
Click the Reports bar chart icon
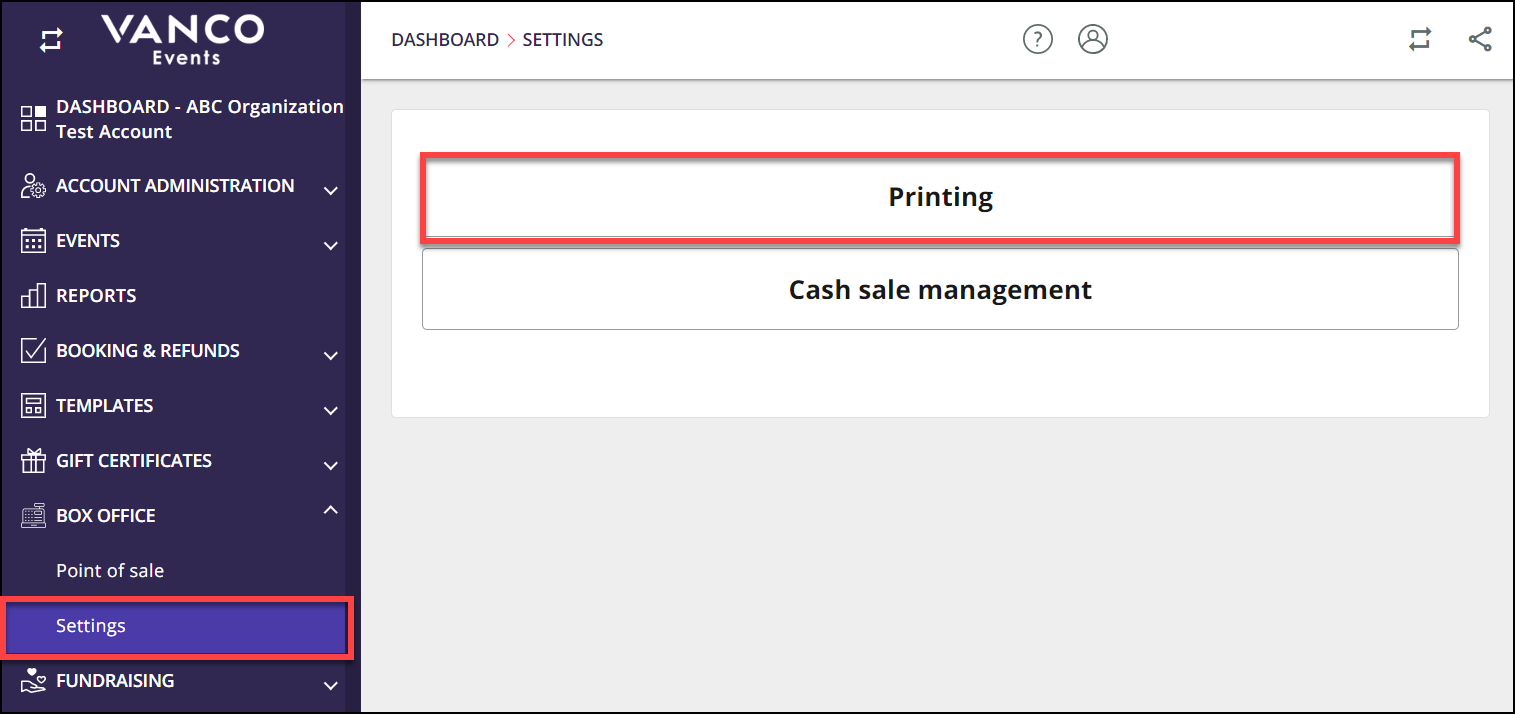point(34,296)
